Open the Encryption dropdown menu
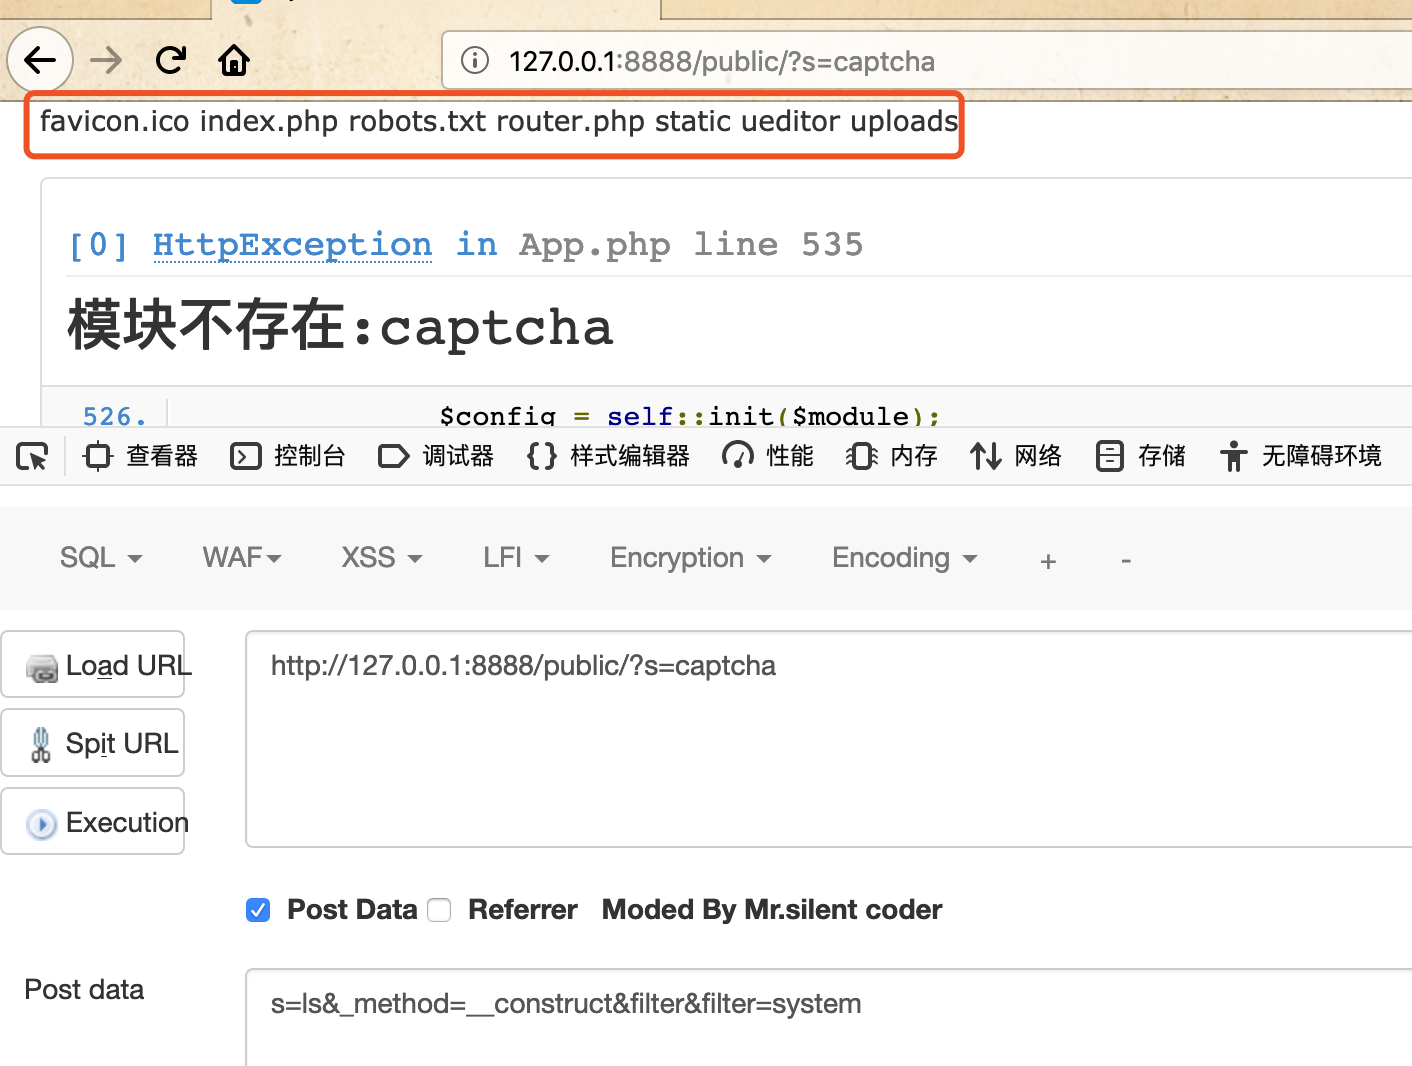 tap(691, 558)
